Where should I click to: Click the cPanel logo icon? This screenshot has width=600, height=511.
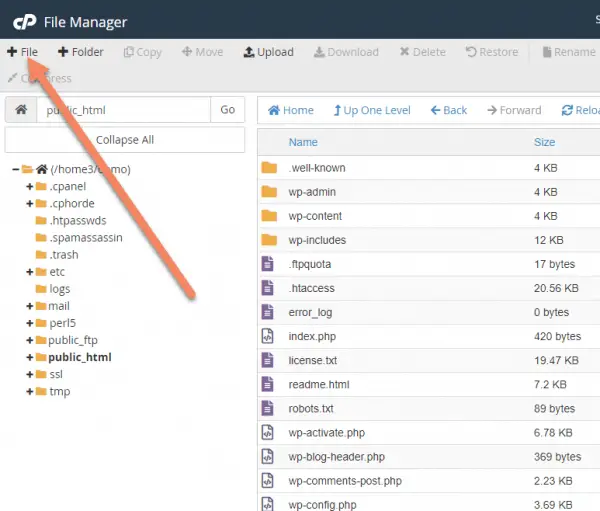[x=25, y=22]
